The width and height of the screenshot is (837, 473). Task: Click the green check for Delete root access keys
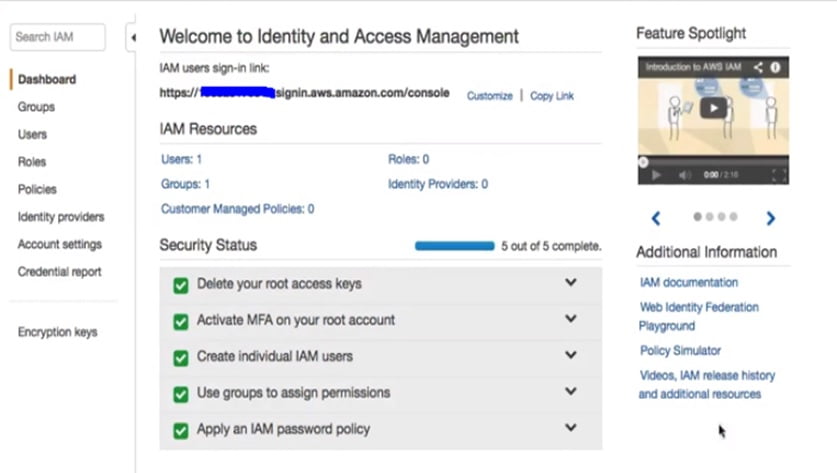pos(181,285)
